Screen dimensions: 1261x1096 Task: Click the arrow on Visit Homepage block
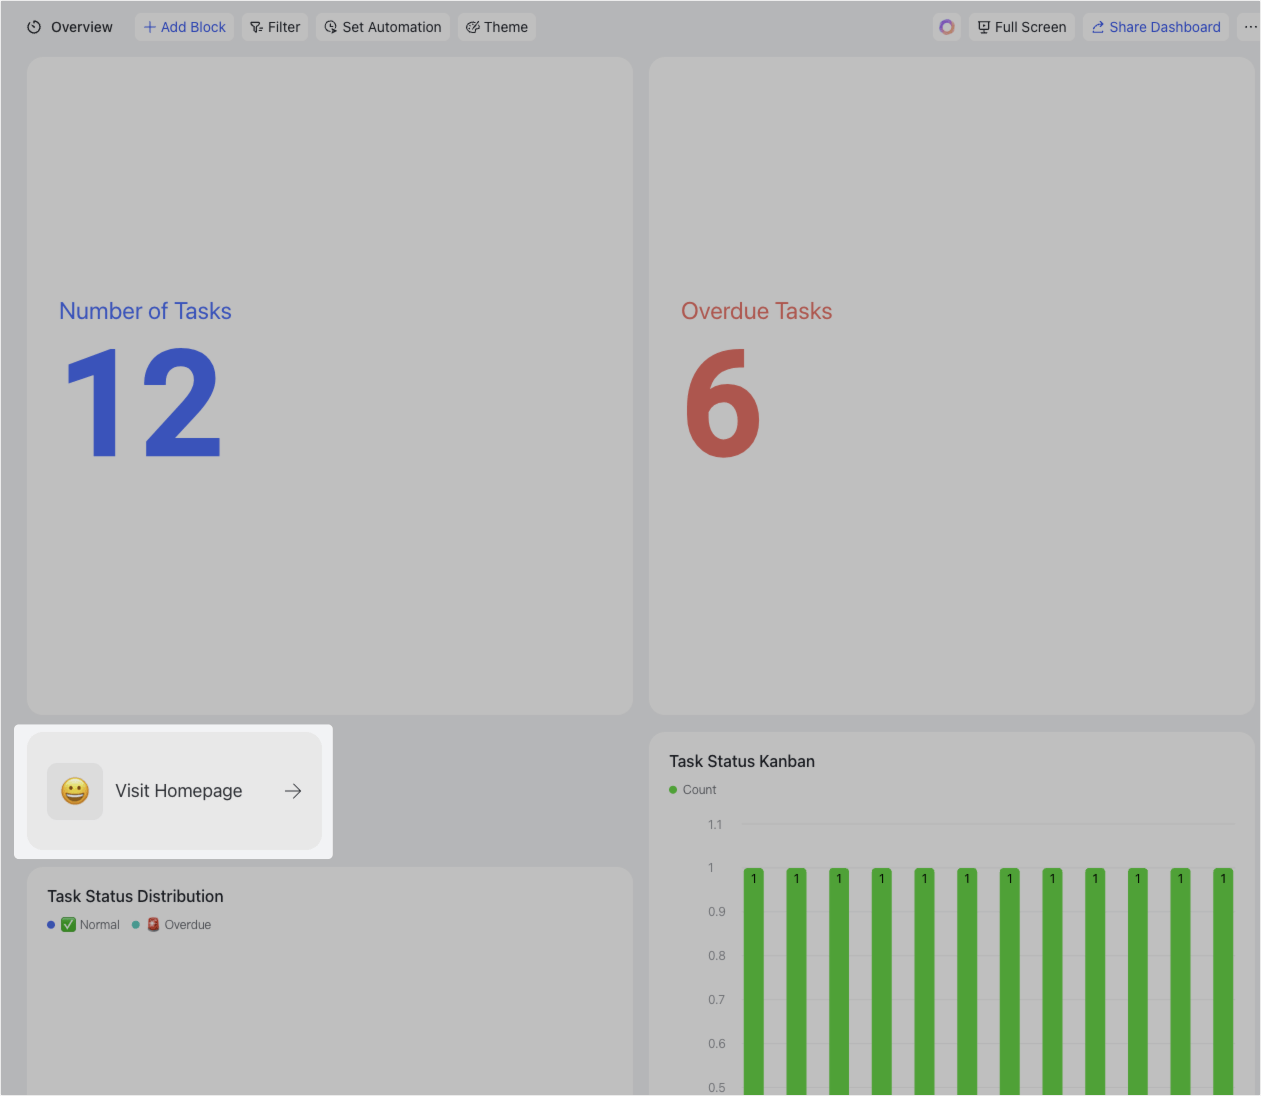click(293, 791)
